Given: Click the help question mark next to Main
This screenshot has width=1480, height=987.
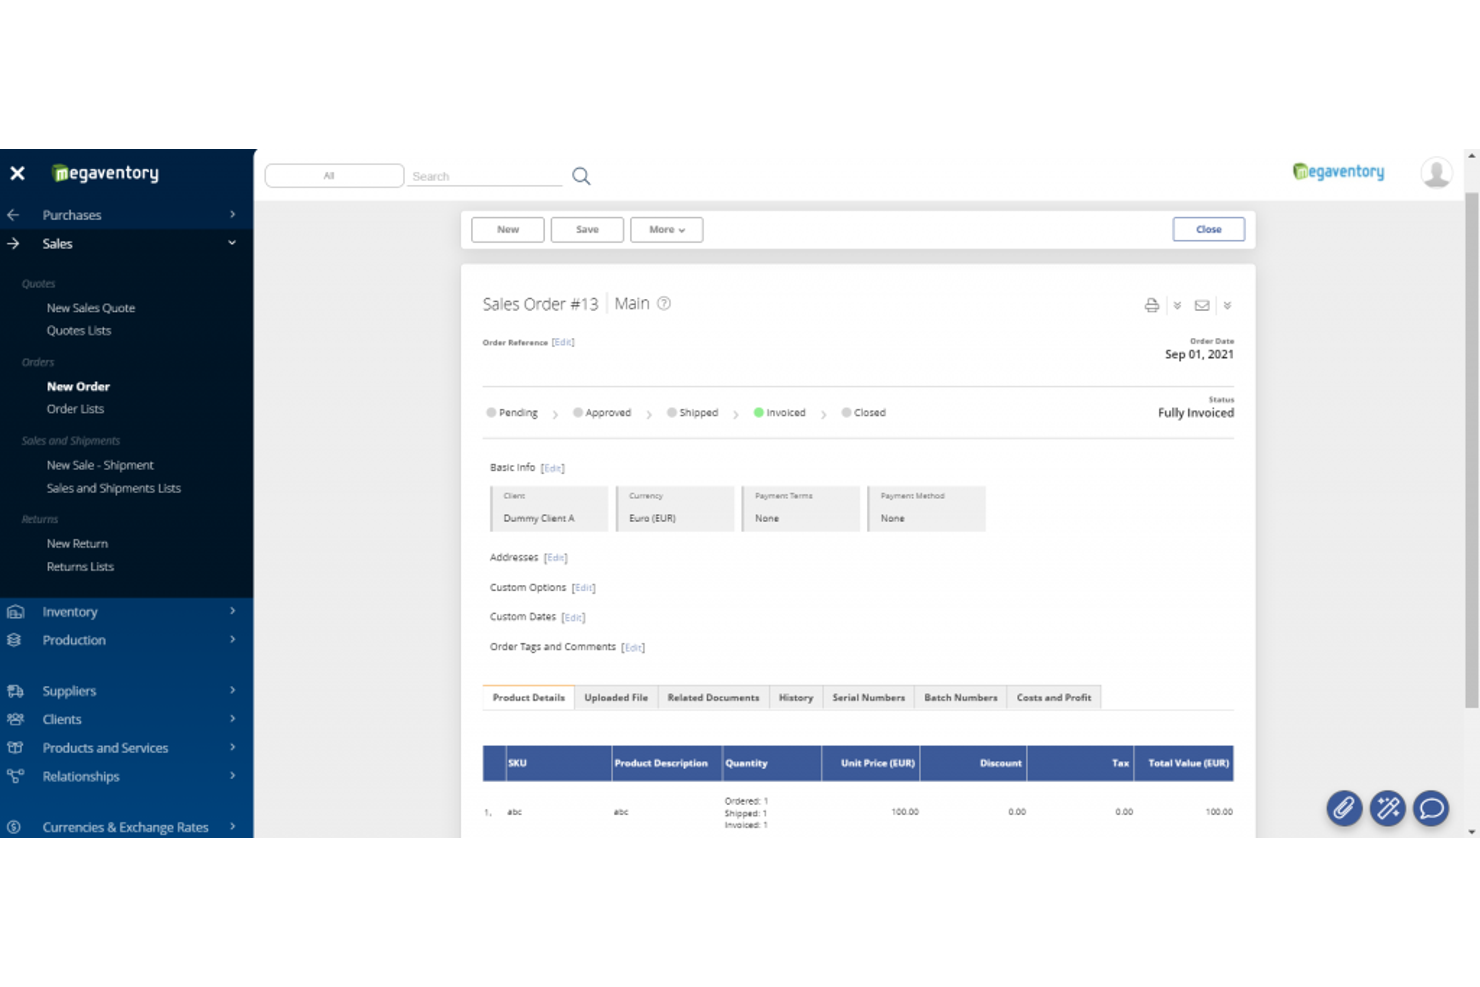Looking at the screenshot, I should tap(664, 303).
